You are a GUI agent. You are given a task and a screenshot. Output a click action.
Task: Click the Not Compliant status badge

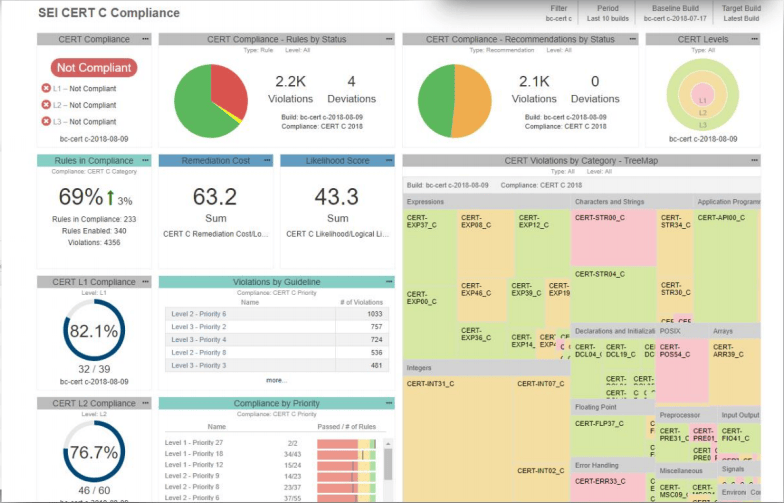pyautogui.click(x=94, y=68)
